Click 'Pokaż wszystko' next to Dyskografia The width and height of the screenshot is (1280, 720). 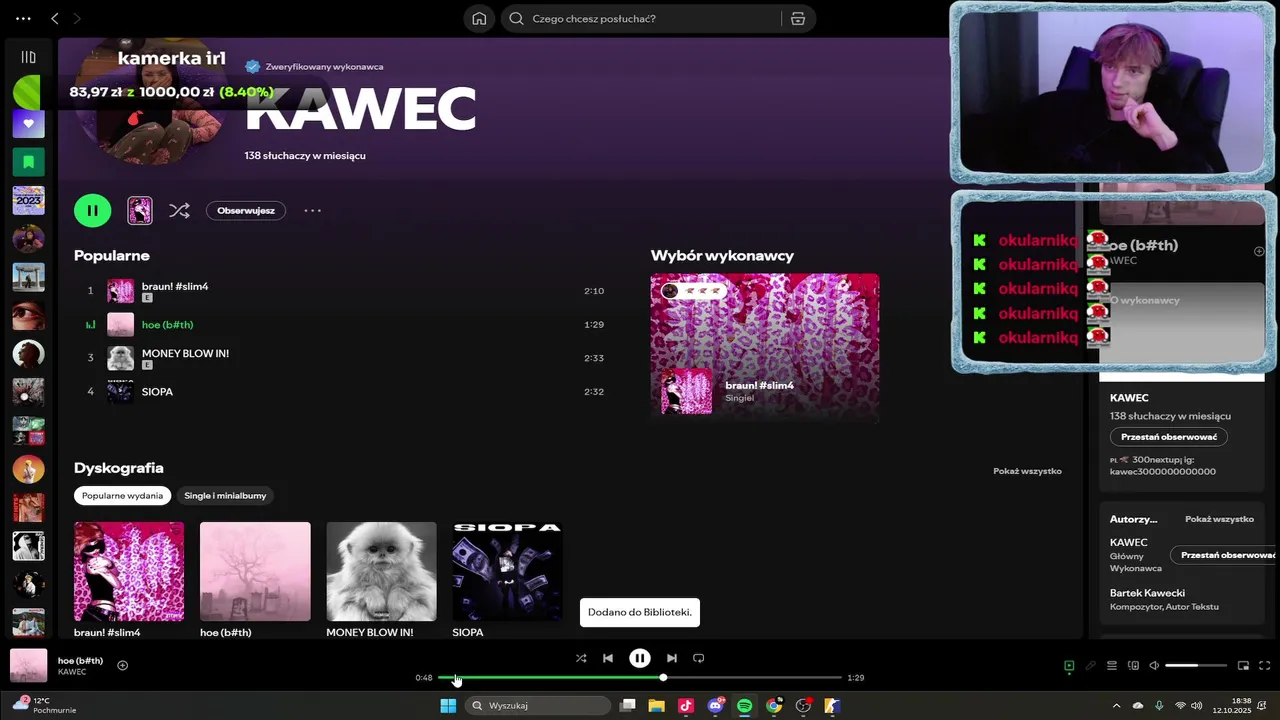click(x=1027, y=471)
